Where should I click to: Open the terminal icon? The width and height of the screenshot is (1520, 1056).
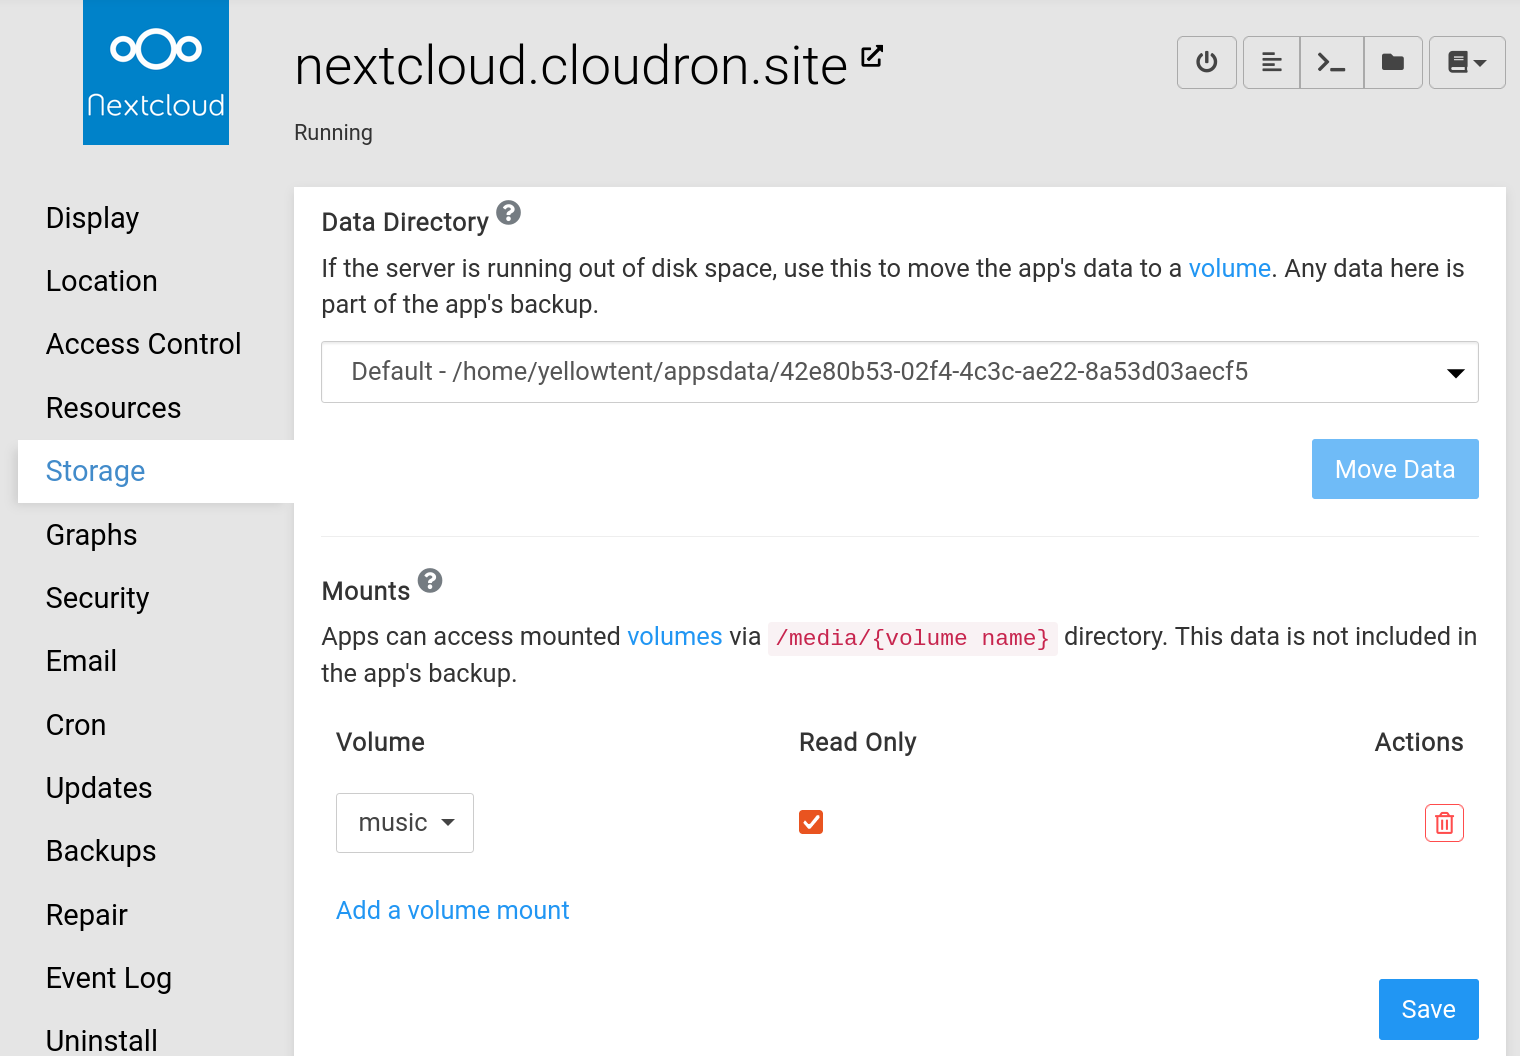[x=1331, y=62]
